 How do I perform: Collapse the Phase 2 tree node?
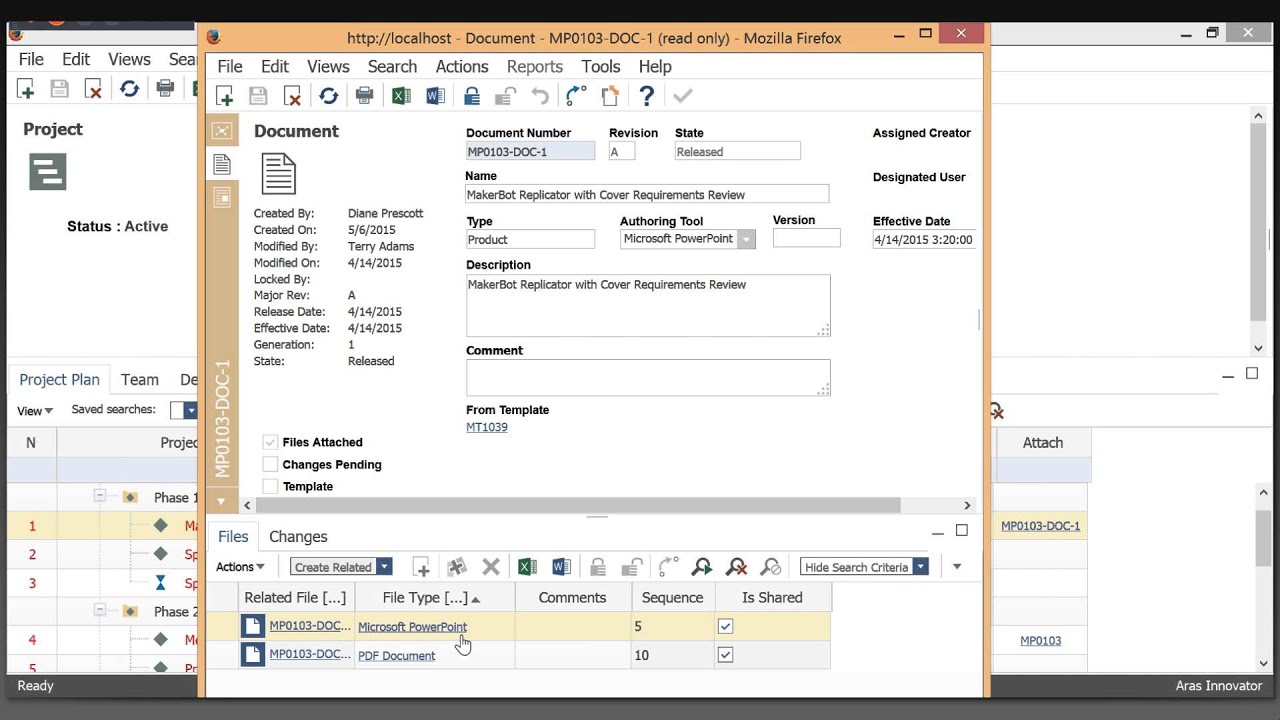point(99,610)
